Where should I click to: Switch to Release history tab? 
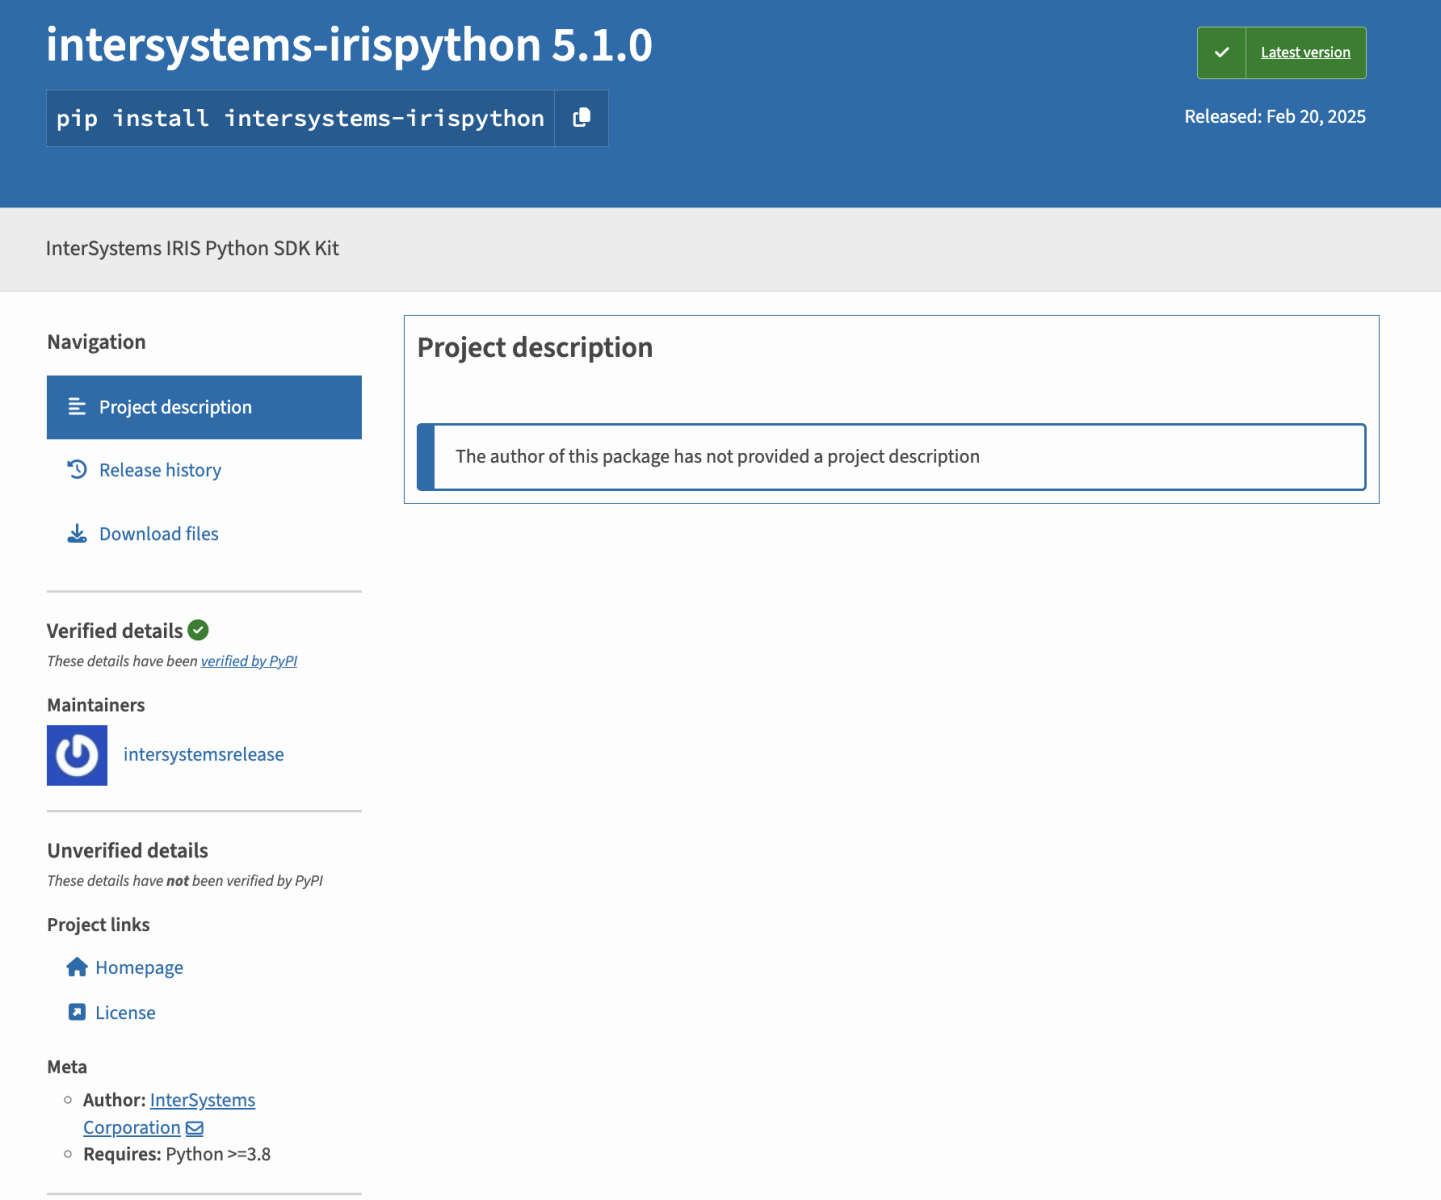[x=160, y=470]
